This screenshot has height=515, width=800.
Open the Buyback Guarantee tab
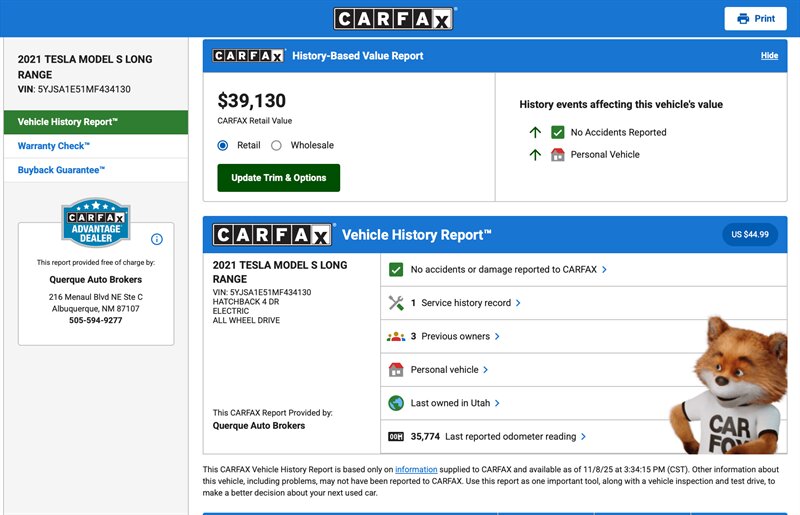pyautogui.click(x=61, y=170)
